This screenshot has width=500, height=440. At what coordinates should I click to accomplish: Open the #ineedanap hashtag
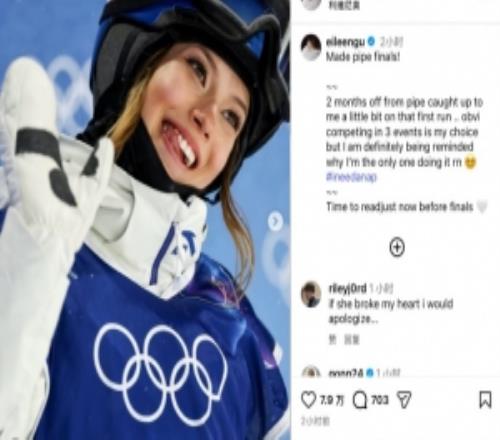(351, 177)
